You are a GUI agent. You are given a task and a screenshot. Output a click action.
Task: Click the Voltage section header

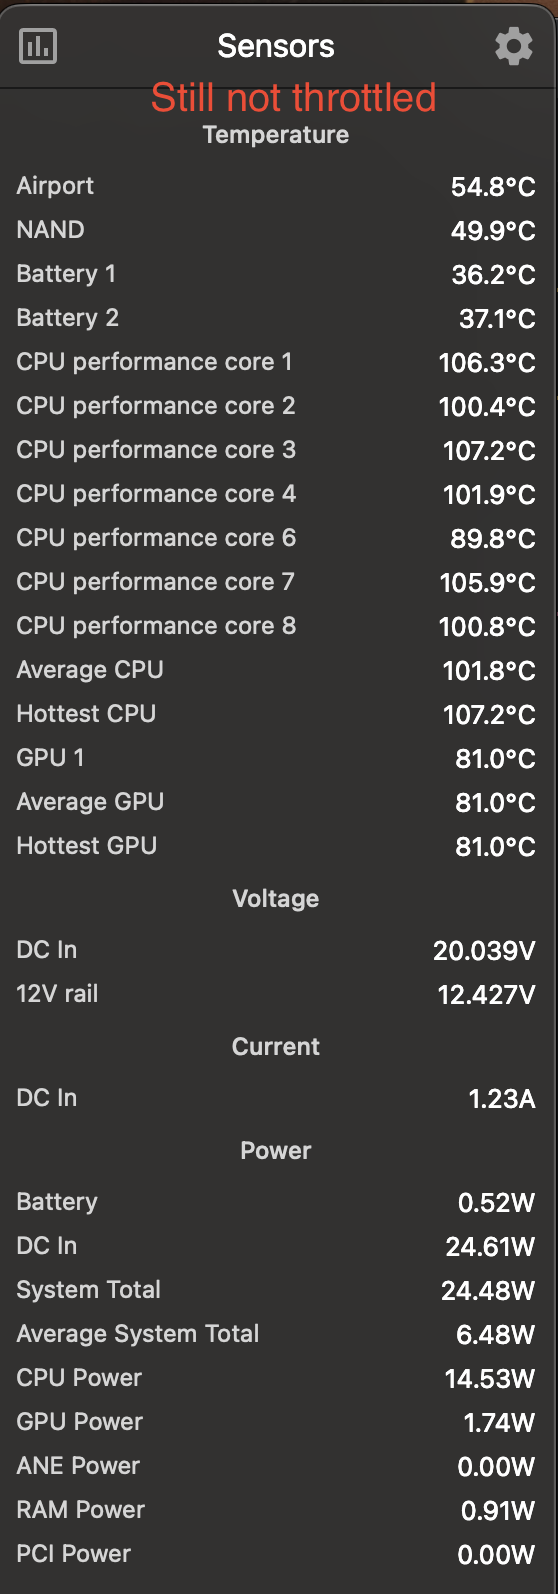tap(276, 898)
